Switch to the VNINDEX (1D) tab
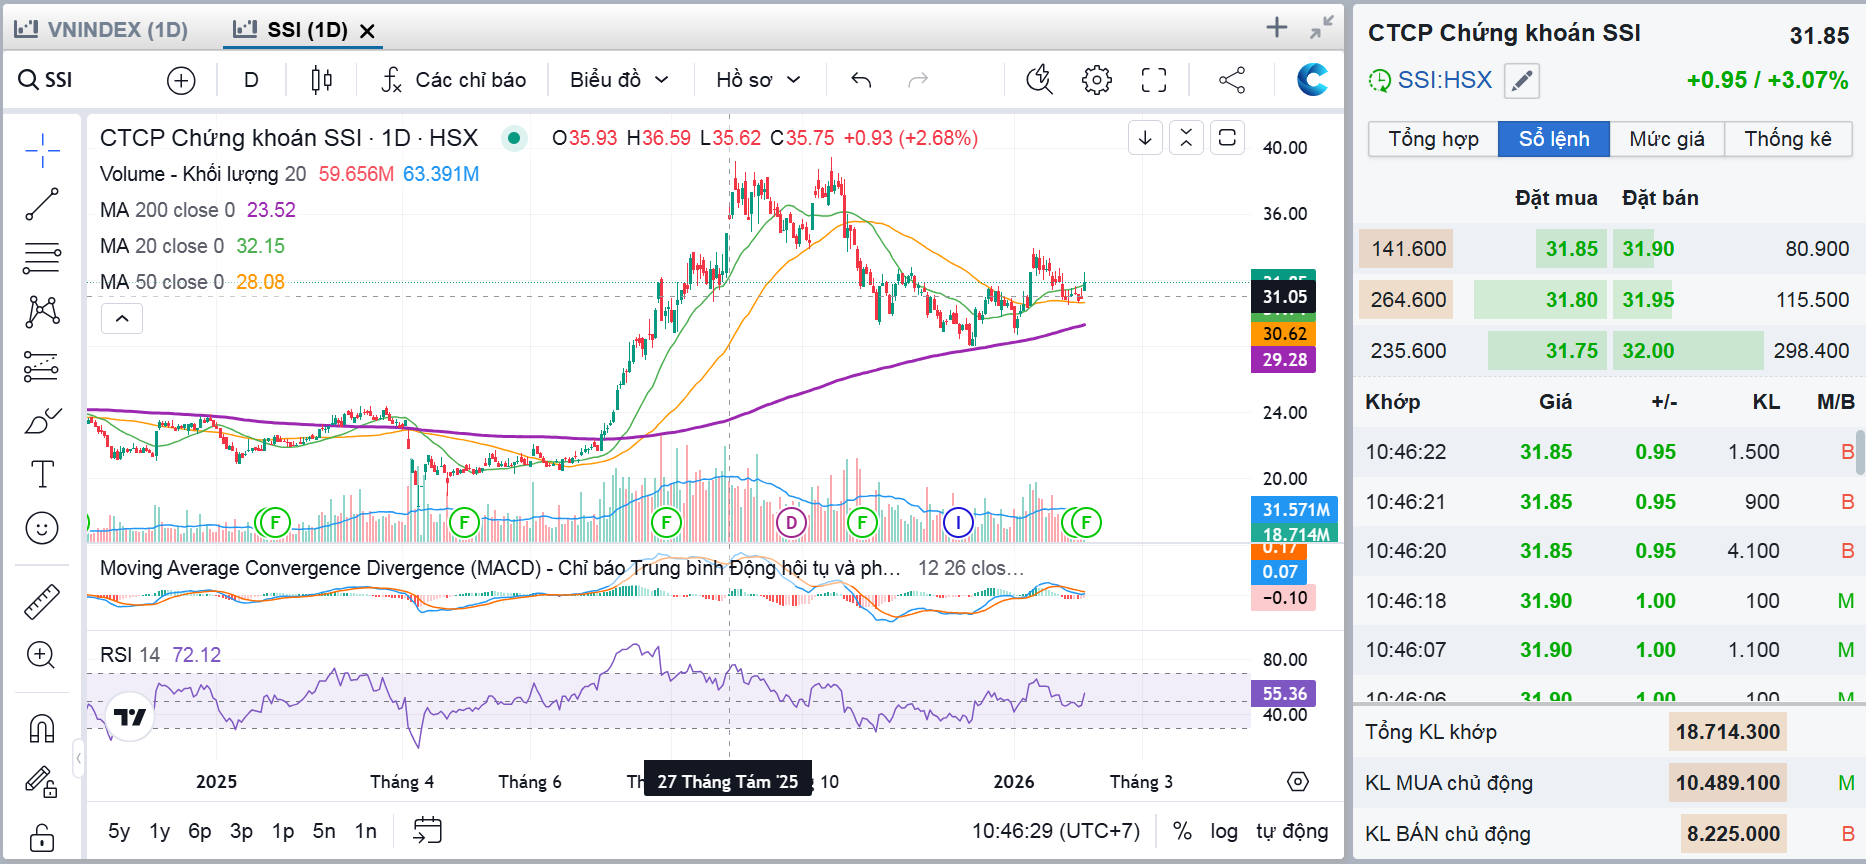The image size is (1866, 864). (102, 29)
